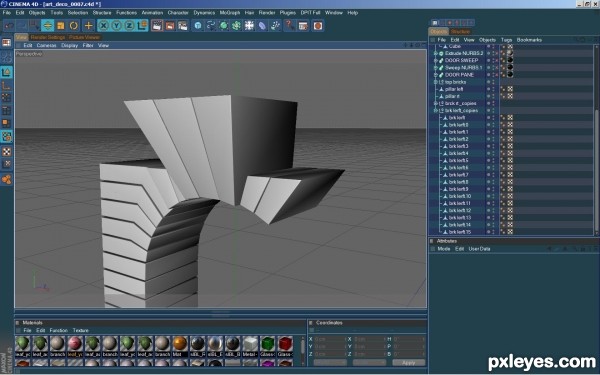Click the blue deformer capsule icon
The height and width of the screenshot is (375, 600).
262,26
